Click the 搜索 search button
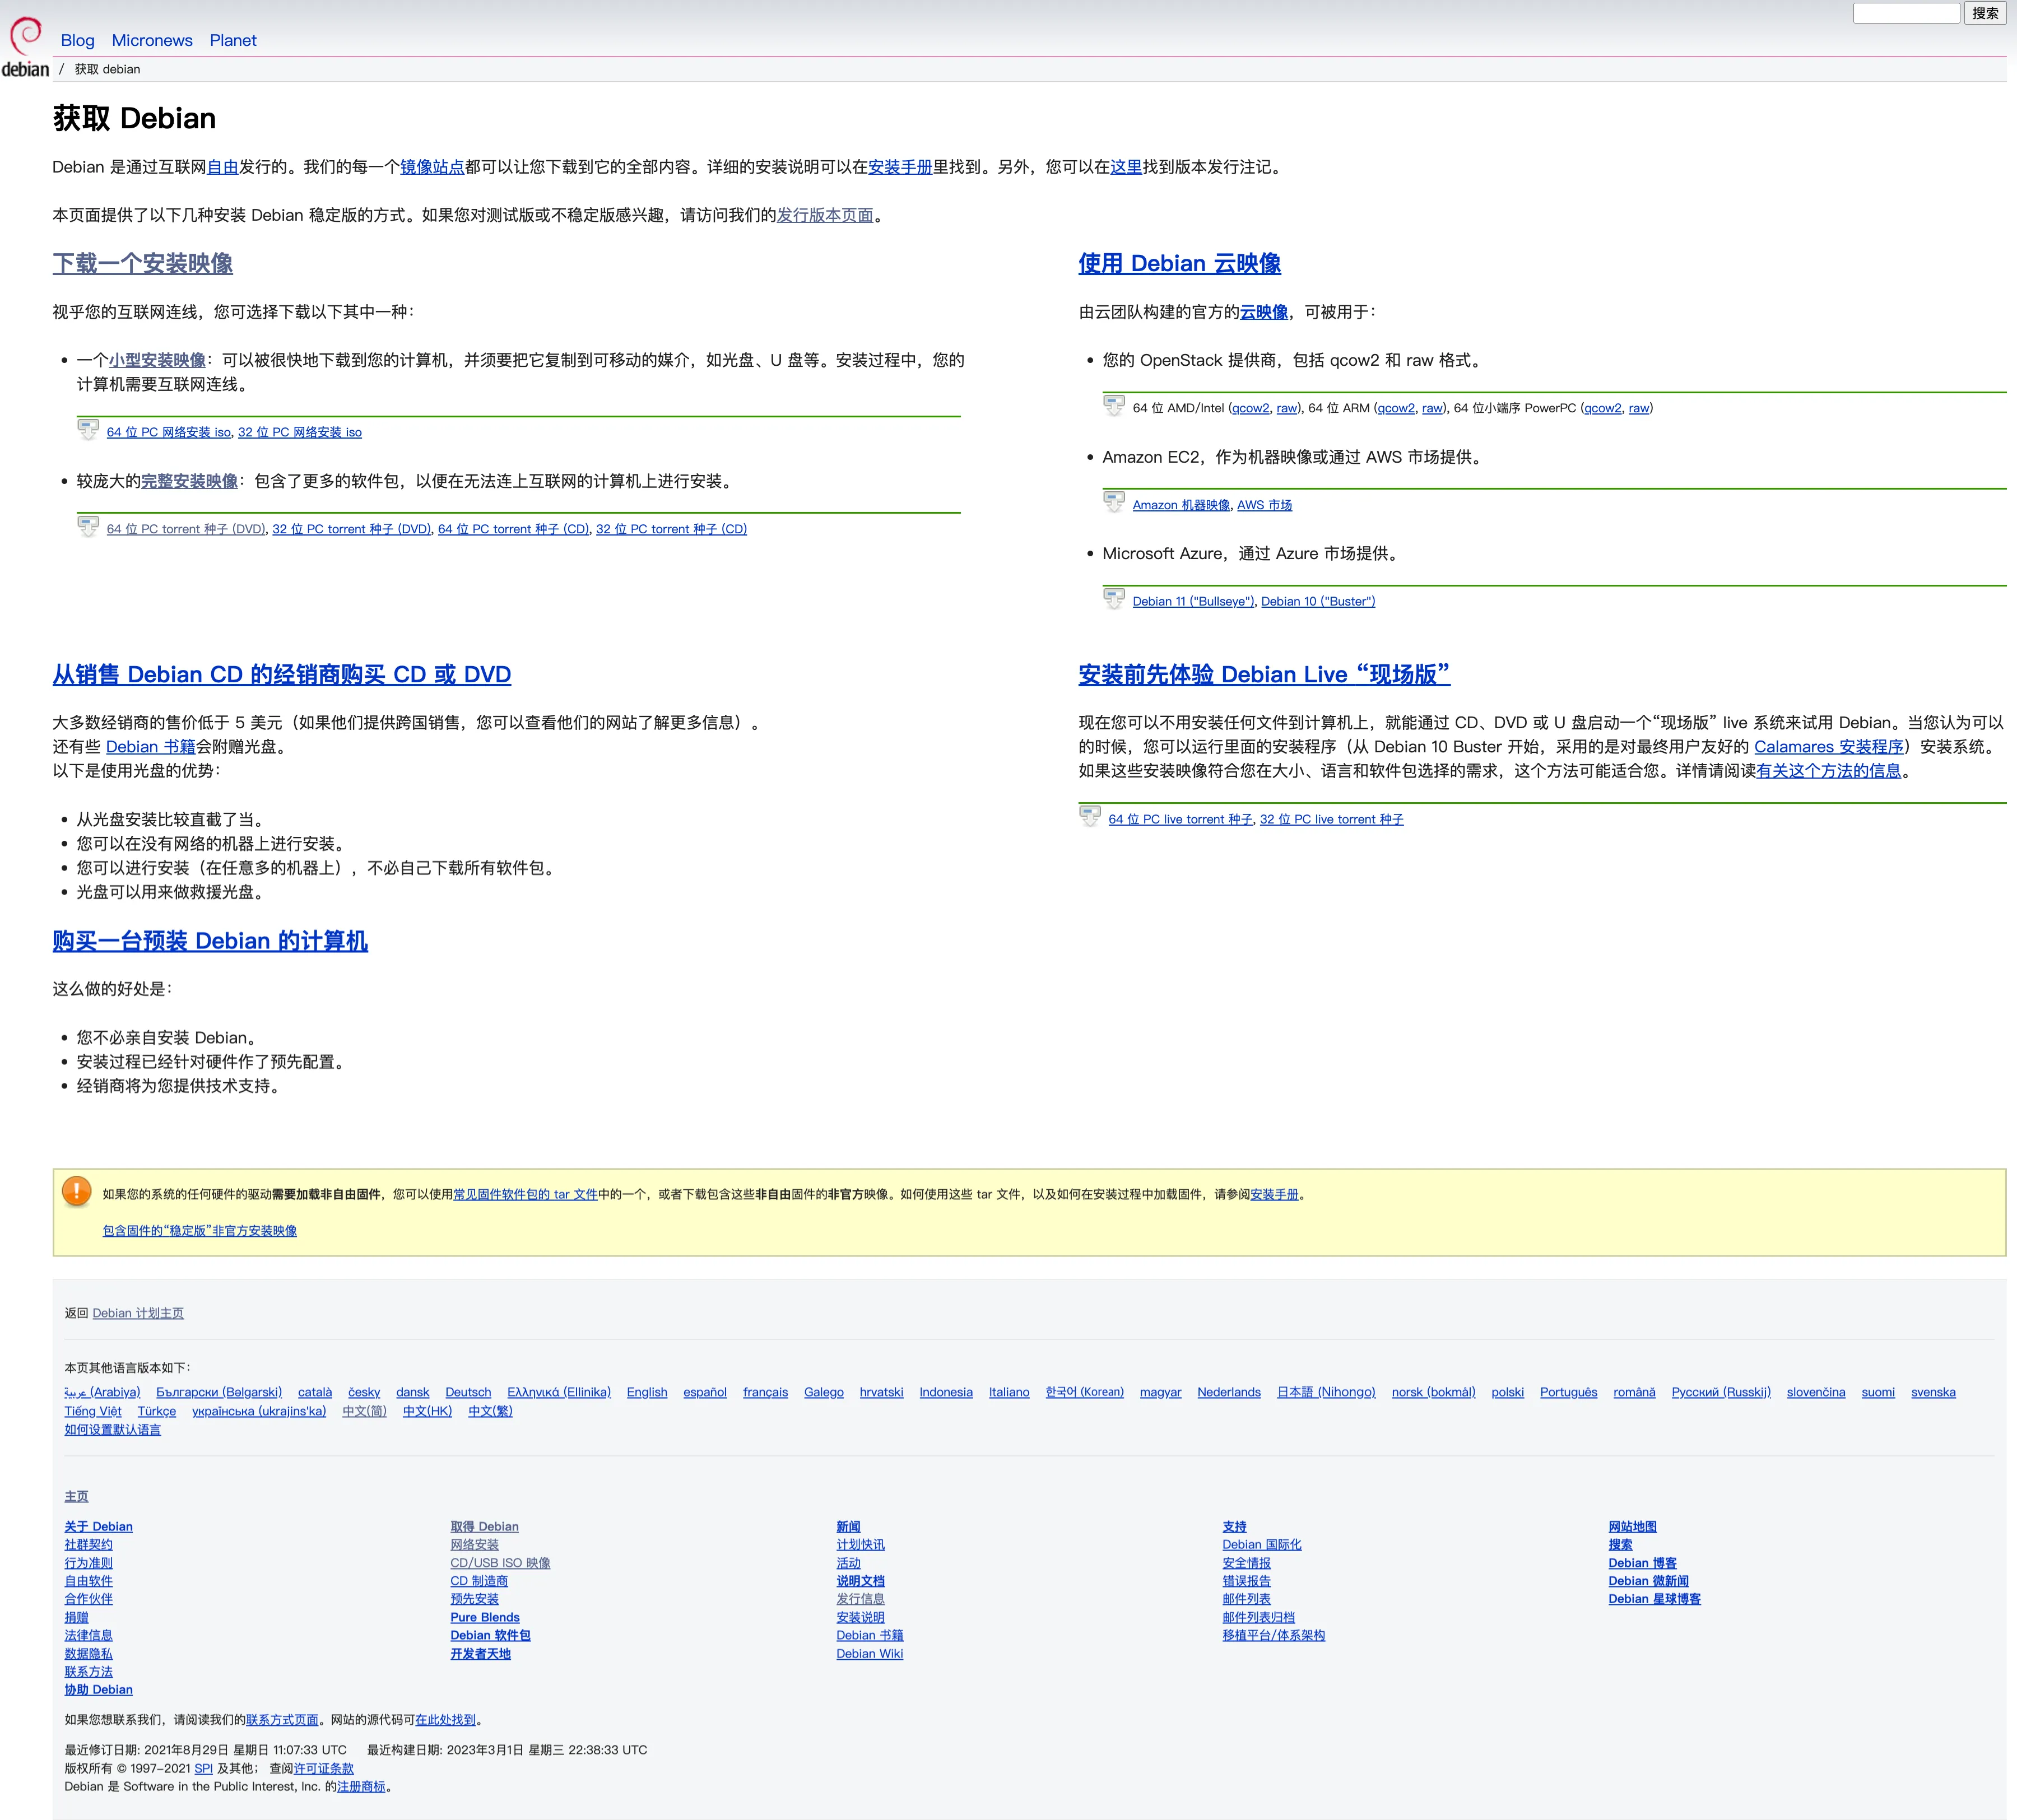 coord(1985,13)
